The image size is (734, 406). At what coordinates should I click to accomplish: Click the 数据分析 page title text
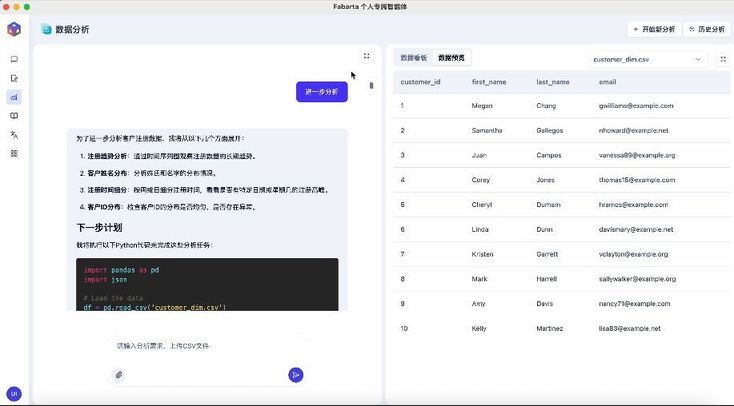pos(72,29)
